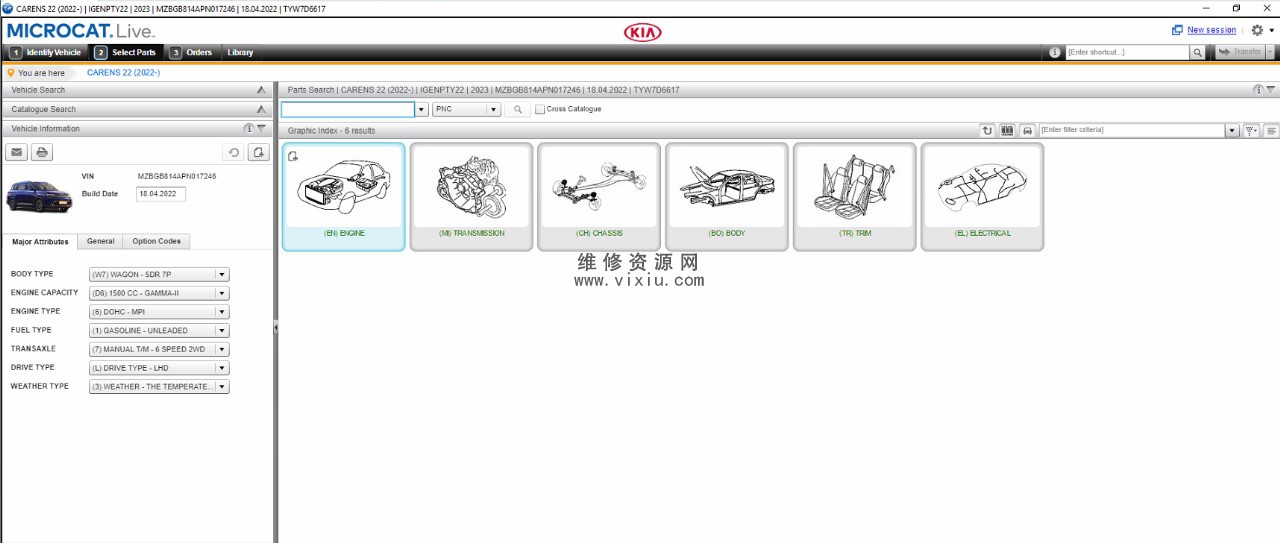Image resolution: width=1280 pixels, height=543 pixels.
Task: Collapse the left panel with the splitter arrow
Action: (x=275, y=328)
